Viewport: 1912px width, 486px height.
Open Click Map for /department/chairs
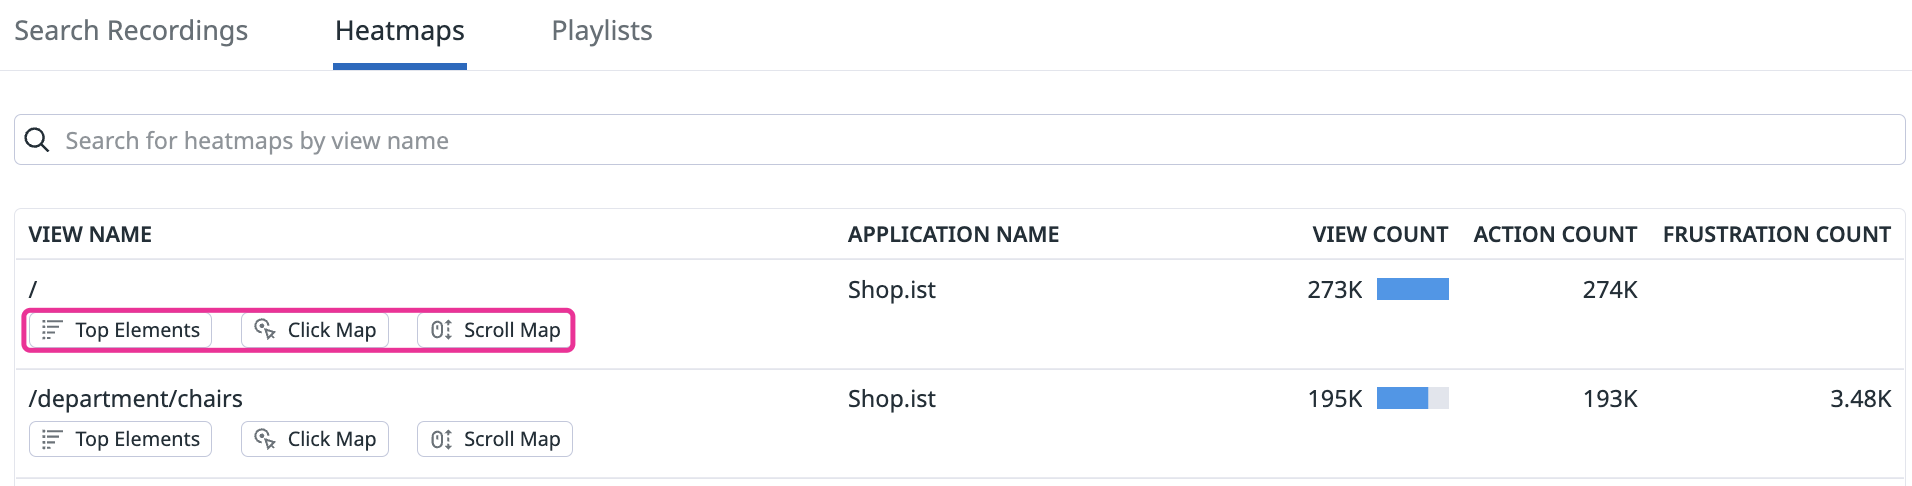[315, 439]
